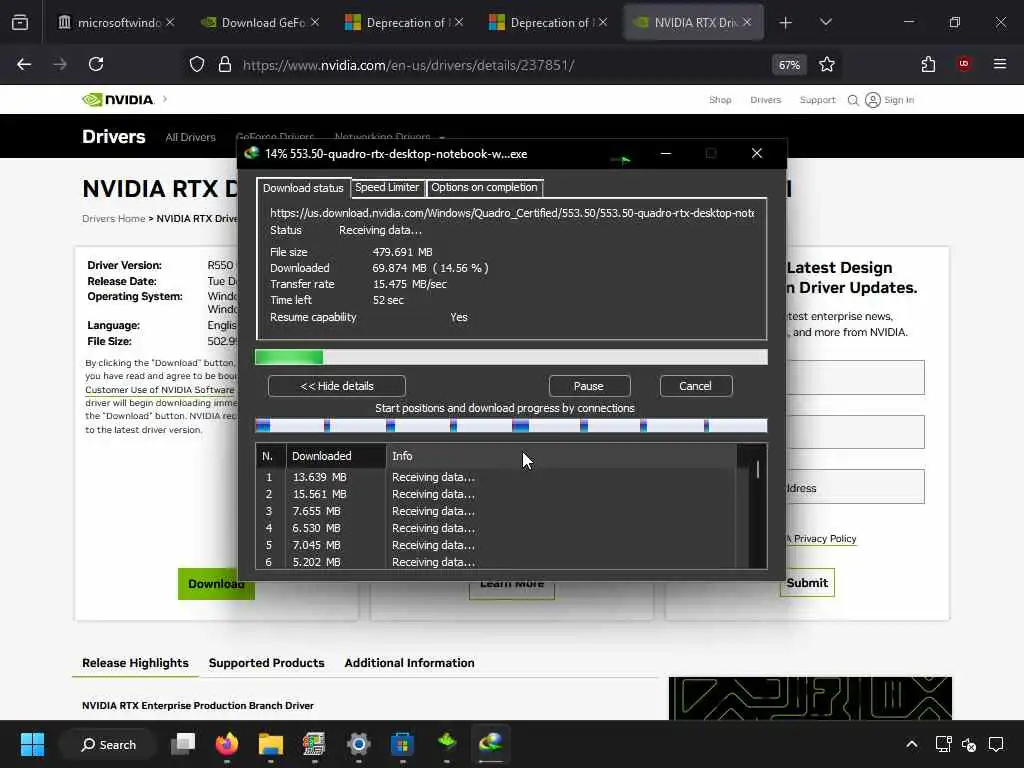Click the site padlock security icon

tap(225, 65)
